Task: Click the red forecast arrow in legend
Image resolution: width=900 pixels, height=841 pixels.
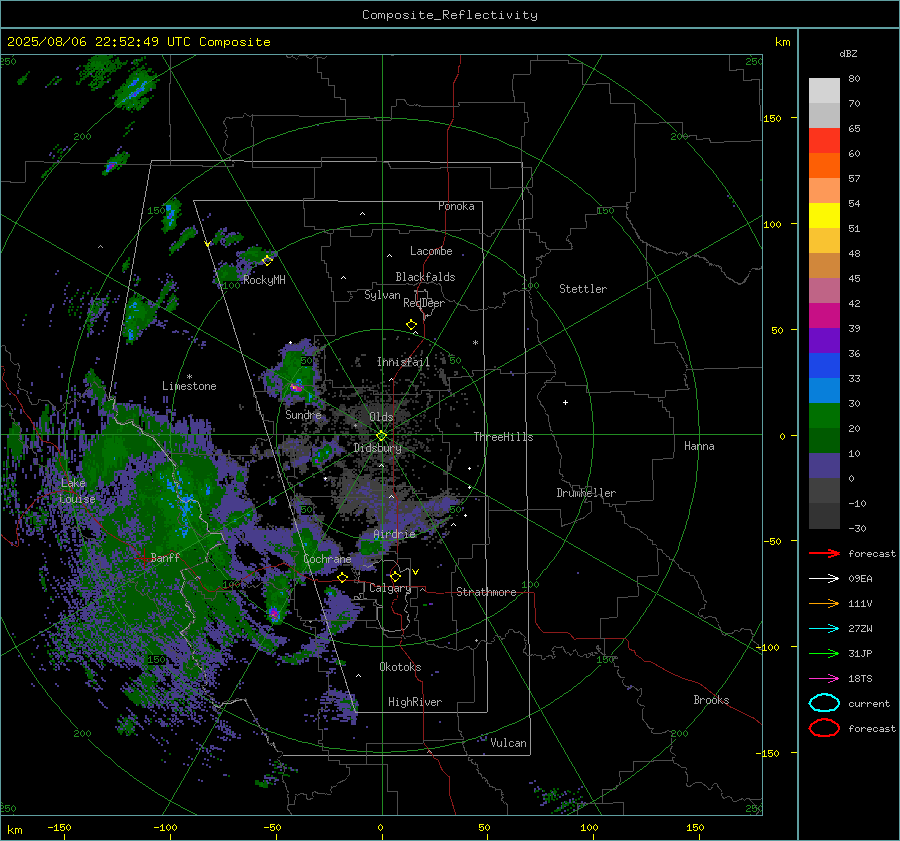Action: pos(824,553)
